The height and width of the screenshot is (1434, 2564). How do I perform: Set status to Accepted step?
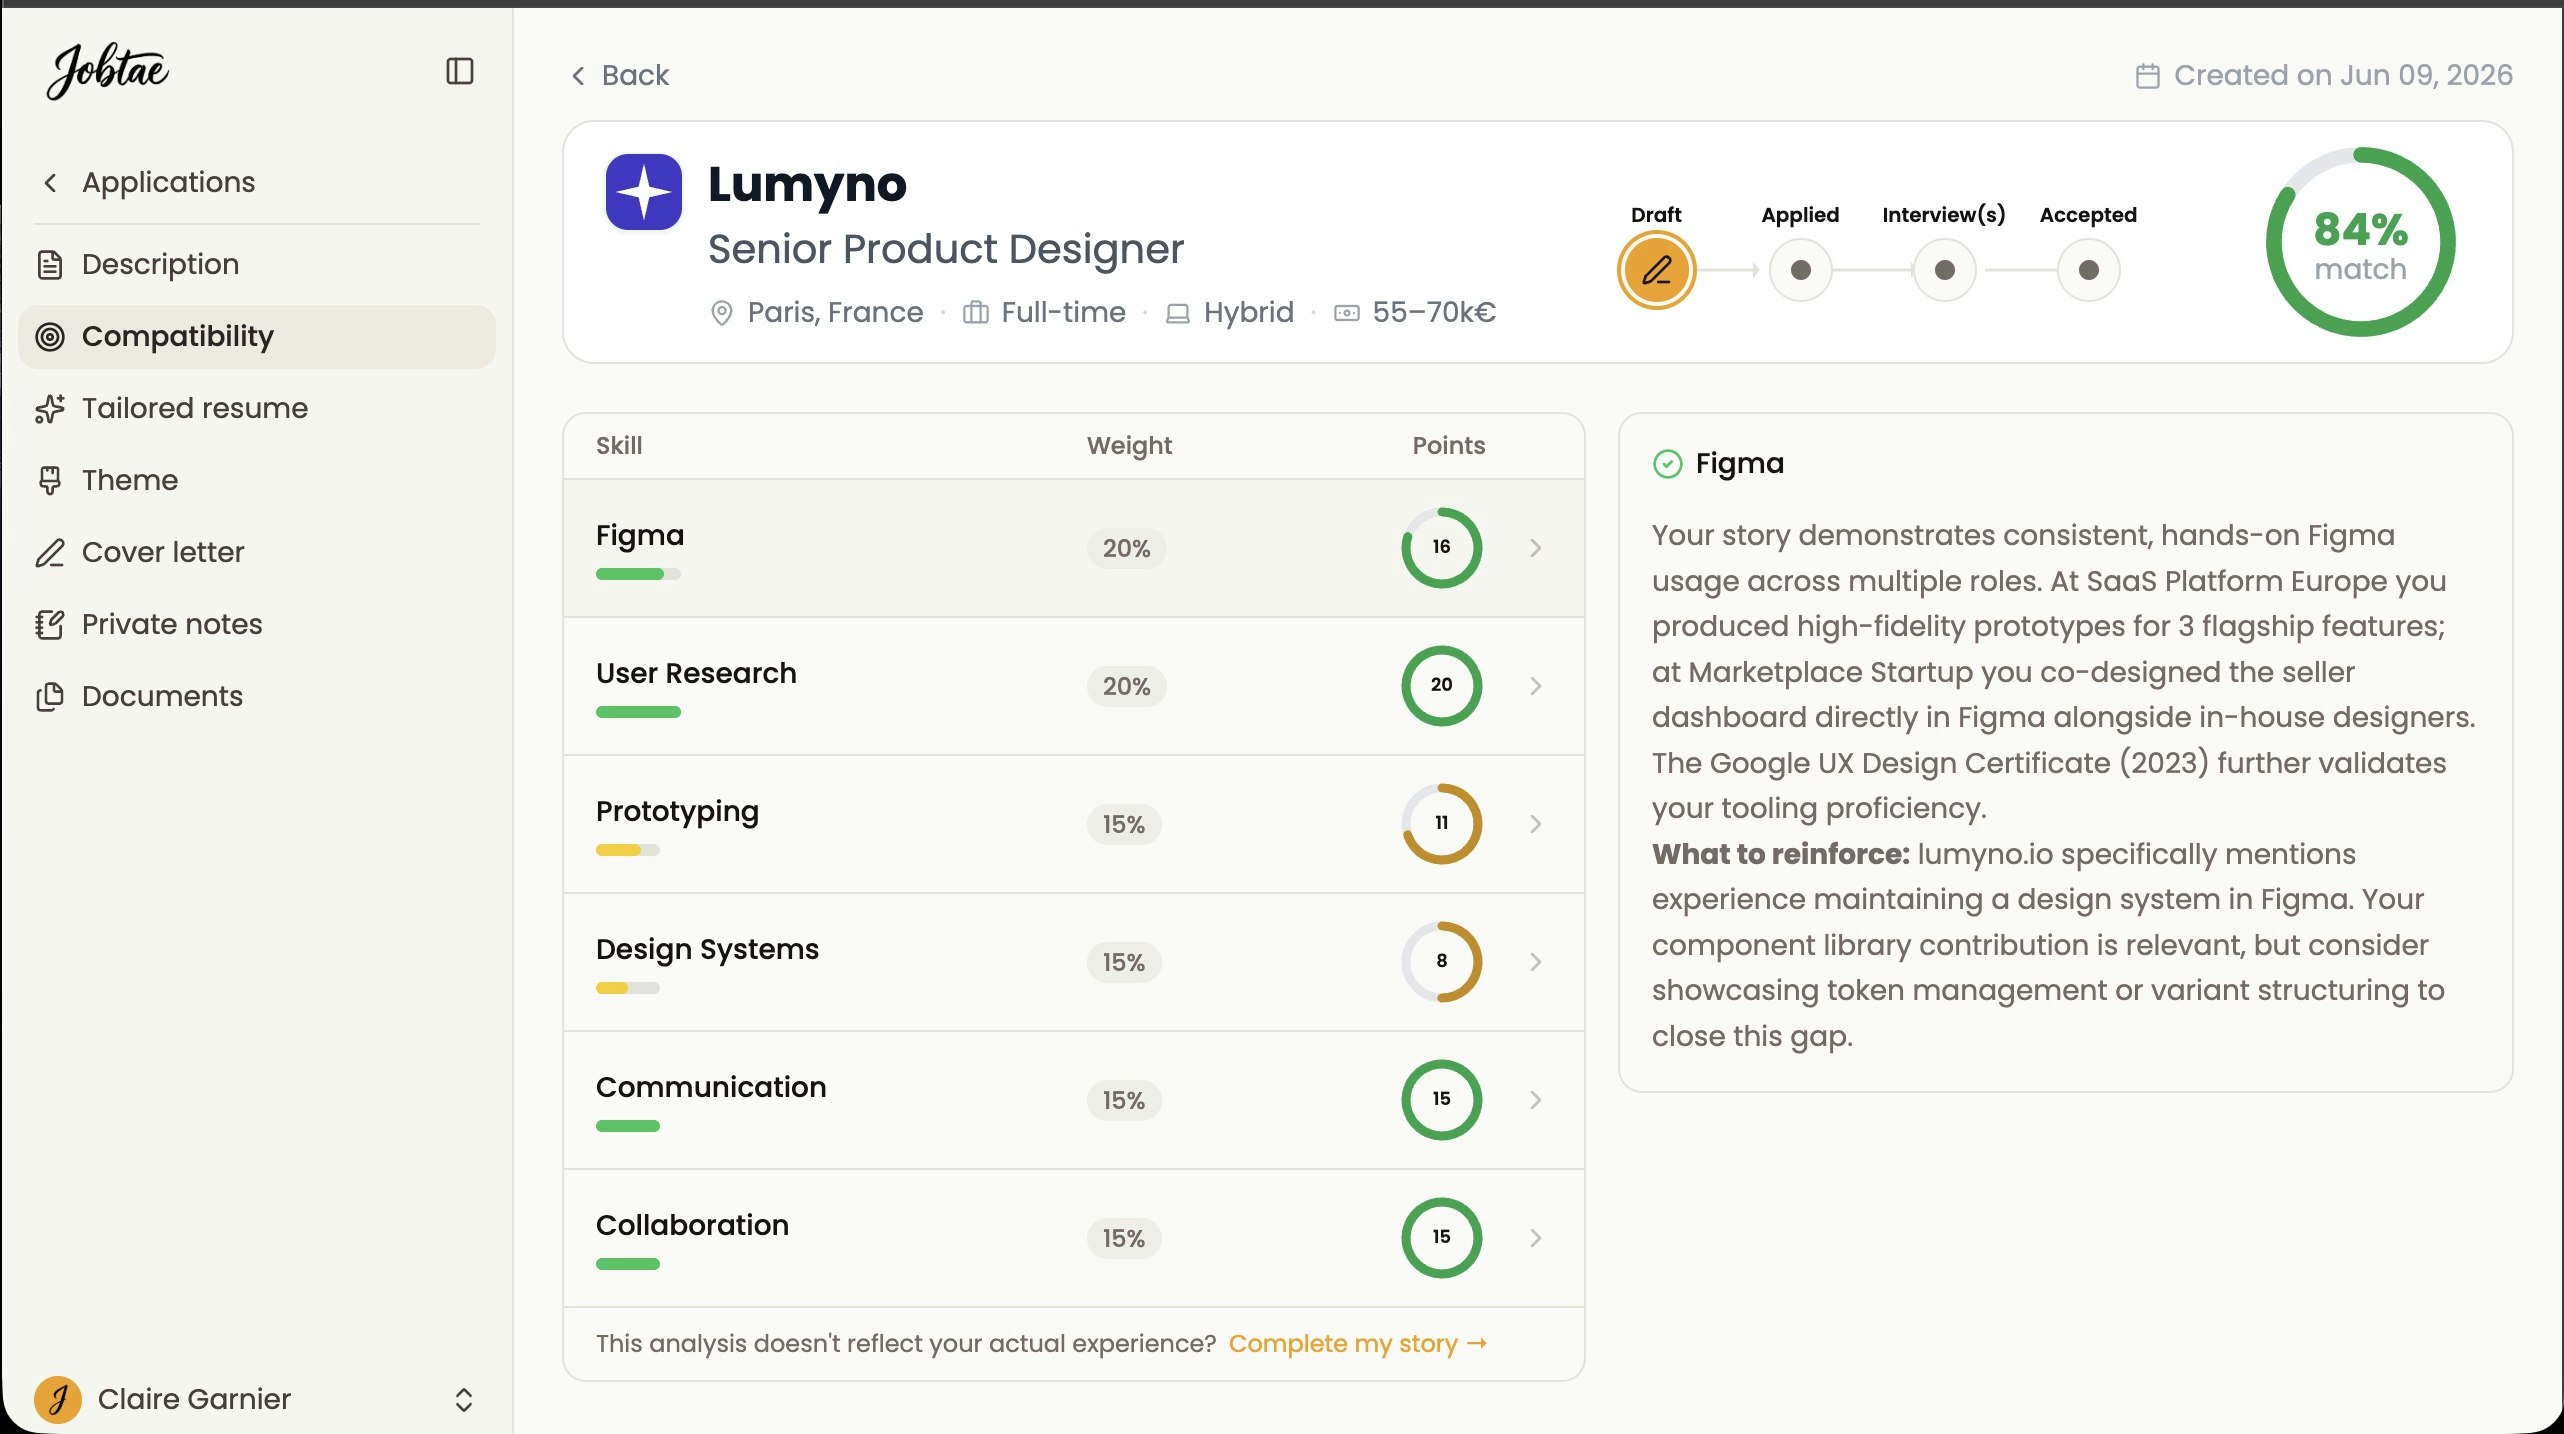coord(2088,270)
